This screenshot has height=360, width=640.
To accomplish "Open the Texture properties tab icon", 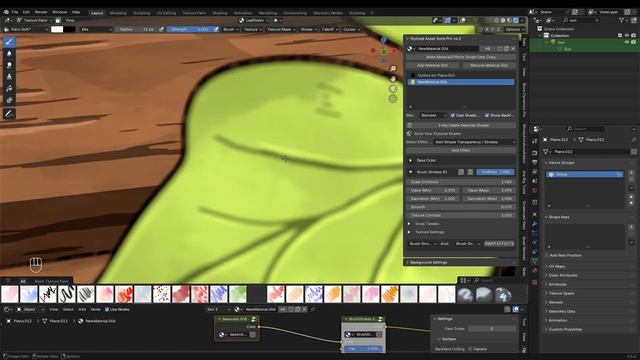I will click(535, 282).
